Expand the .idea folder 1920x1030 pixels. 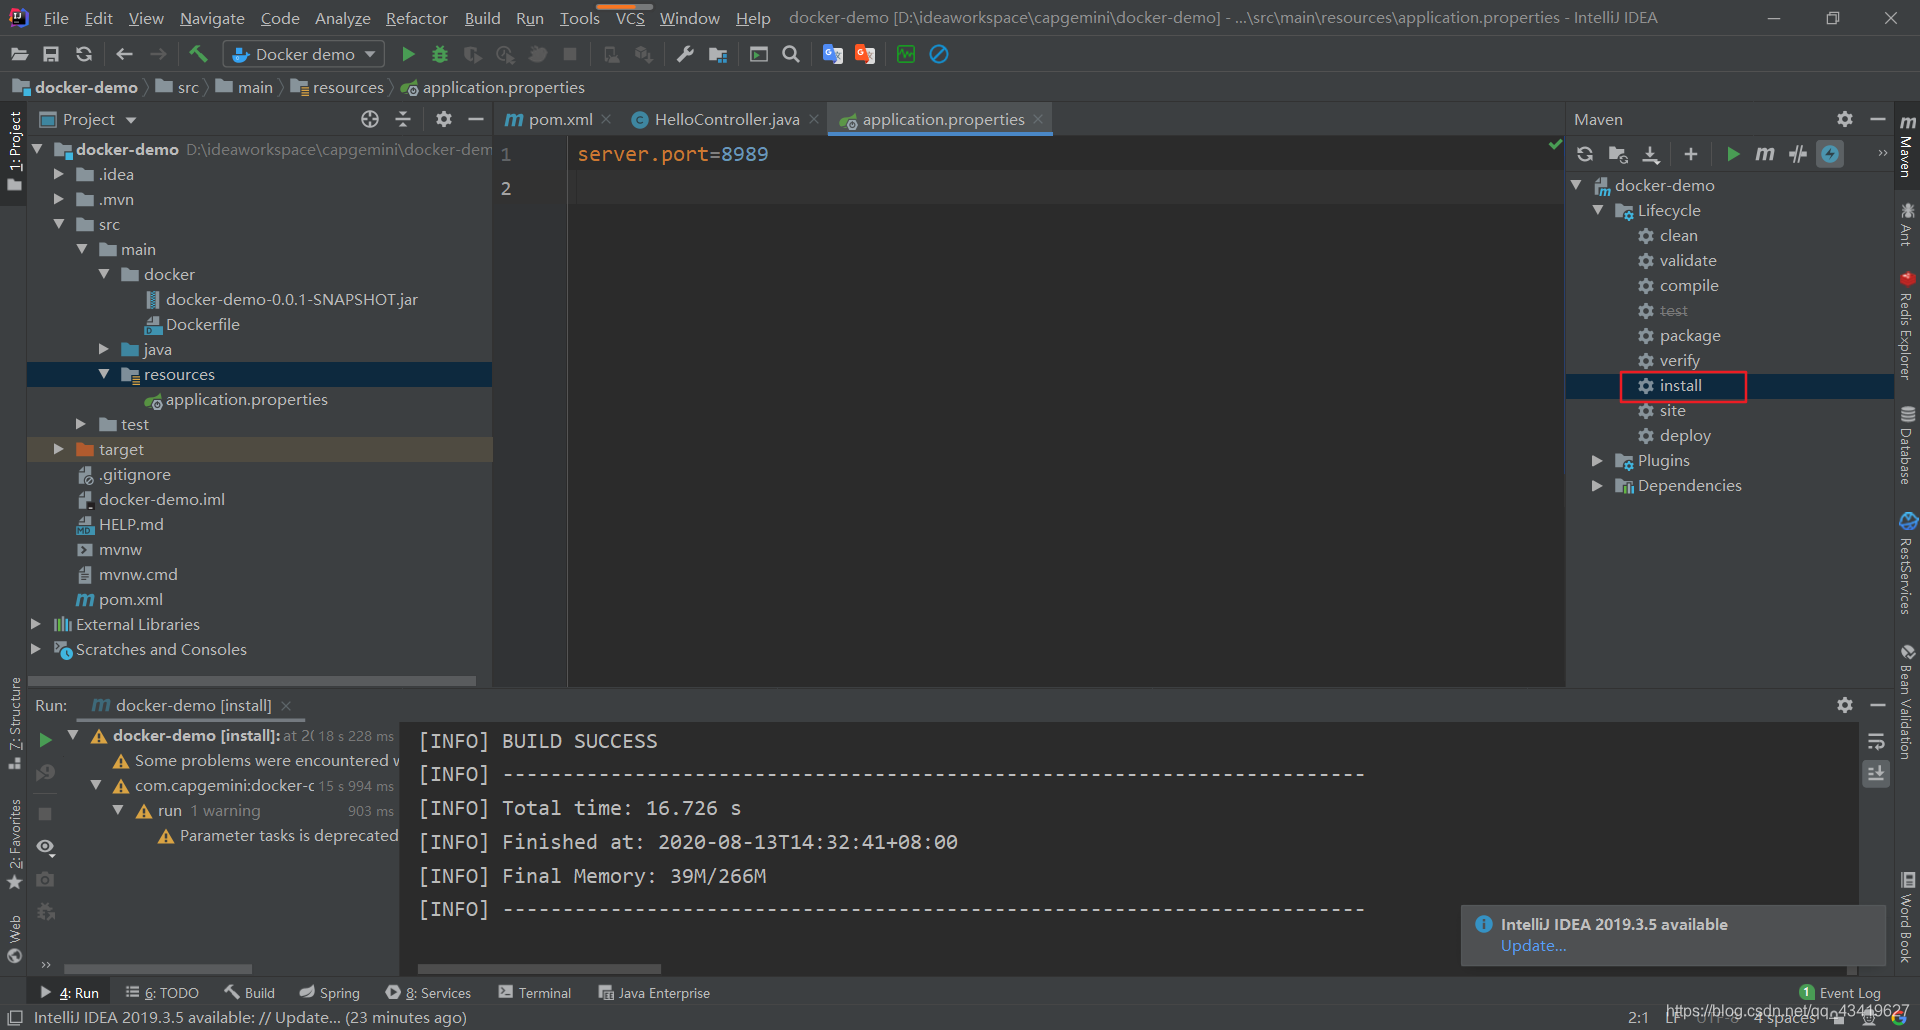click(x=59, y=174)
